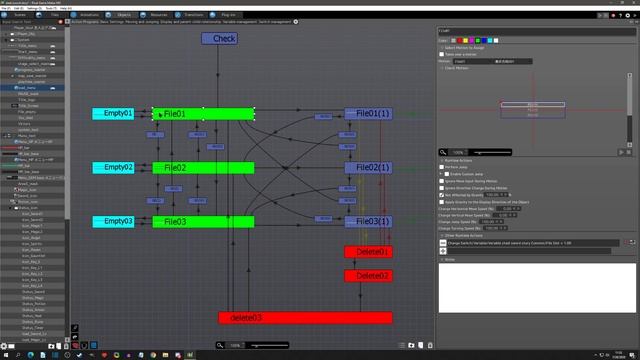The height and width of the screenshot is (360, 640).
Task: Pick the white action color swatch
Action: pyautogui.click(x=496, y=40)
